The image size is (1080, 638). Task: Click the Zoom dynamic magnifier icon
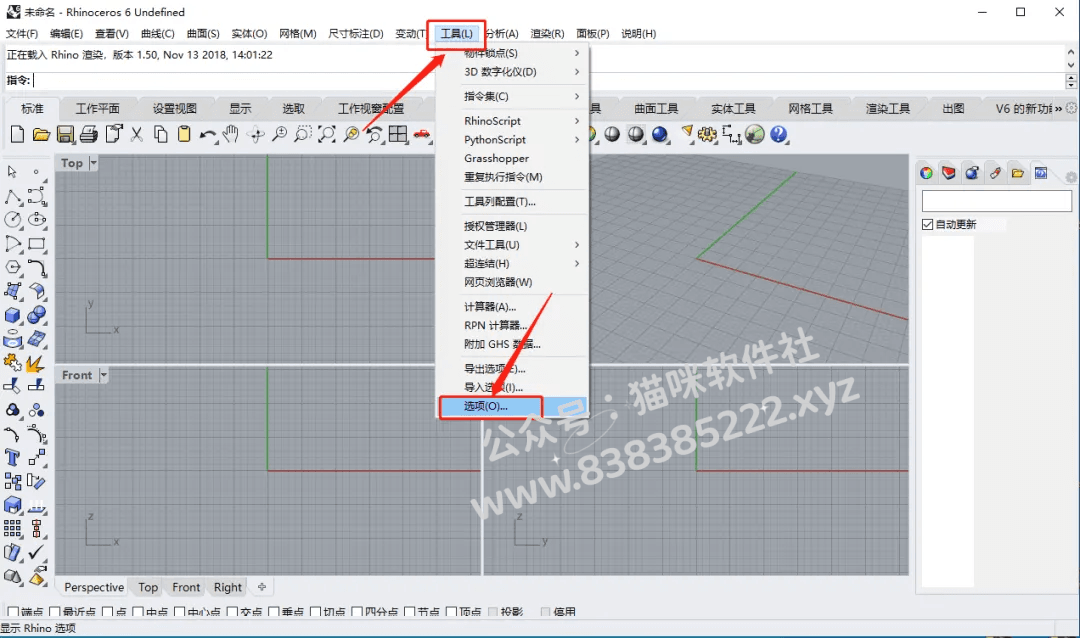click(x=279, y=134)
